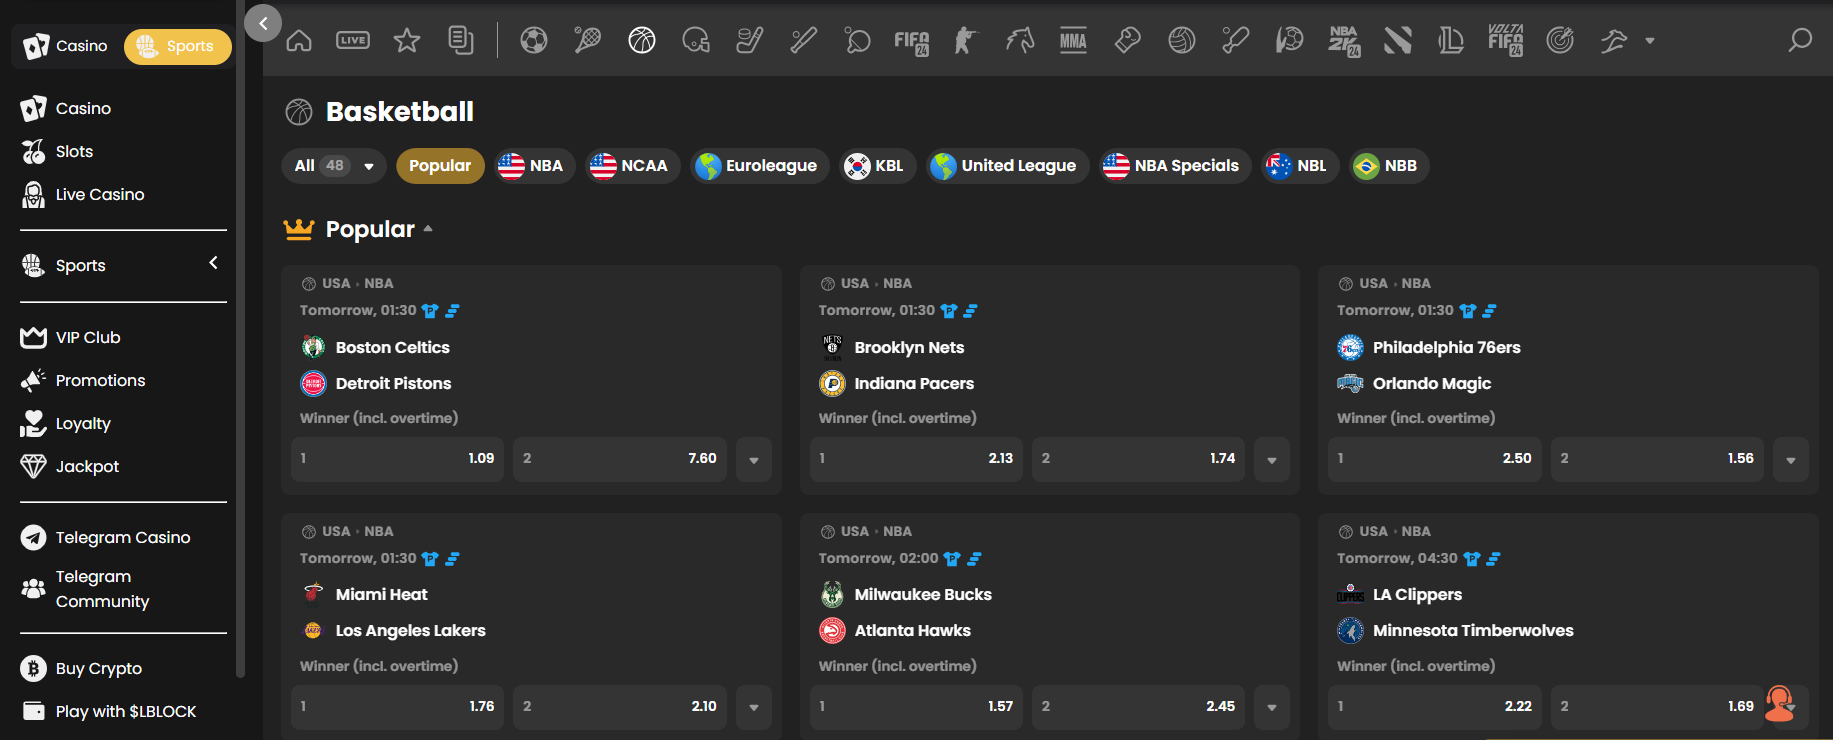
Task: Select the Tennis racket sport icon
Action: click(588, 40)
